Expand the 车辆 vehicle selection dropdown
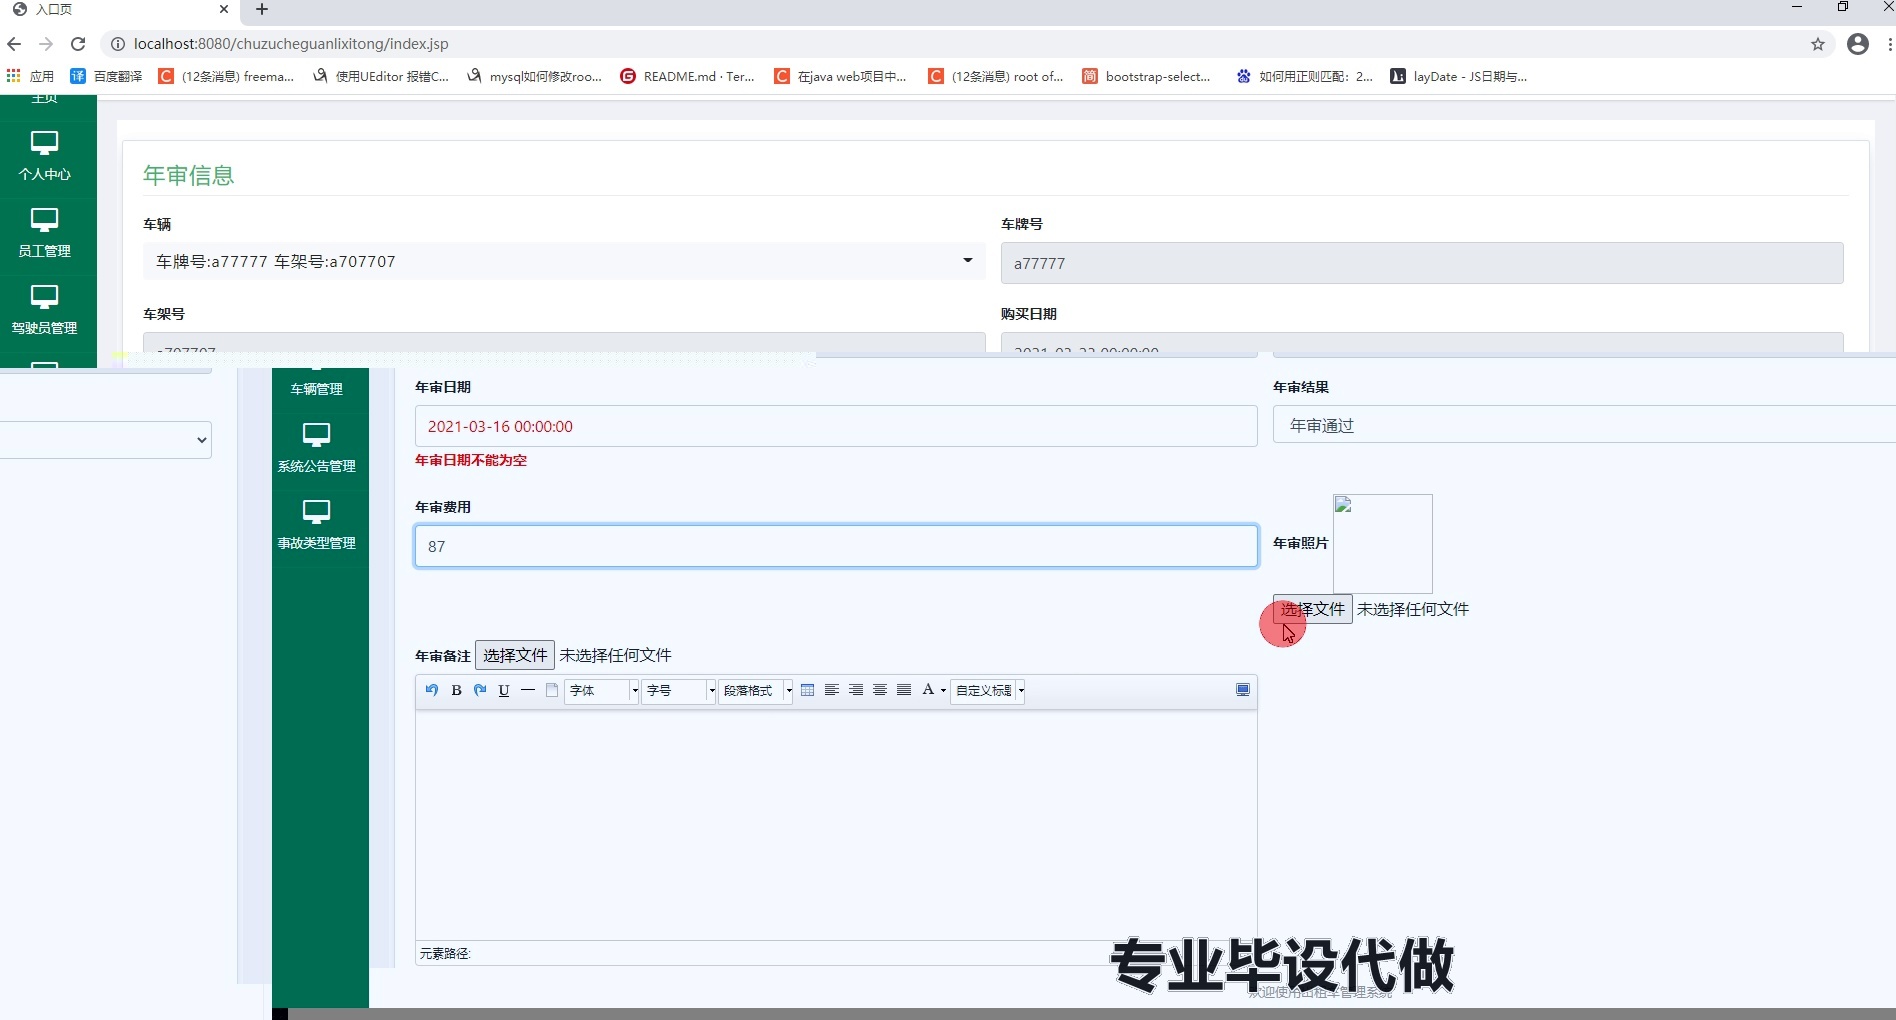1896x1020 pixels. [x=564, y=261]
